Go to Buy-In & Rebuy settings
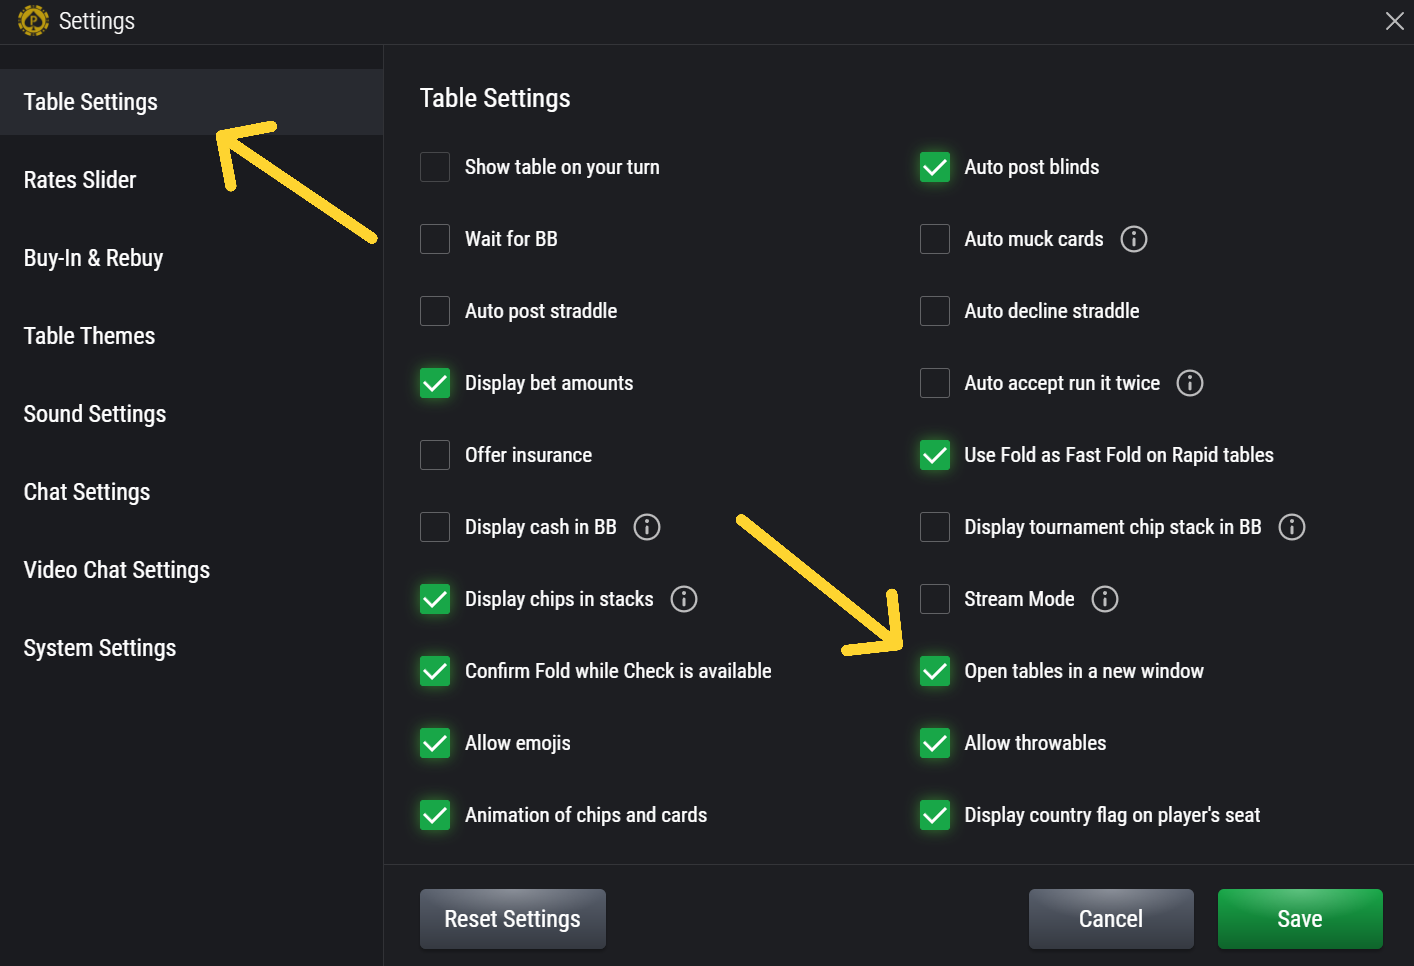1414x966 pixels. click(x=93, y=258)
